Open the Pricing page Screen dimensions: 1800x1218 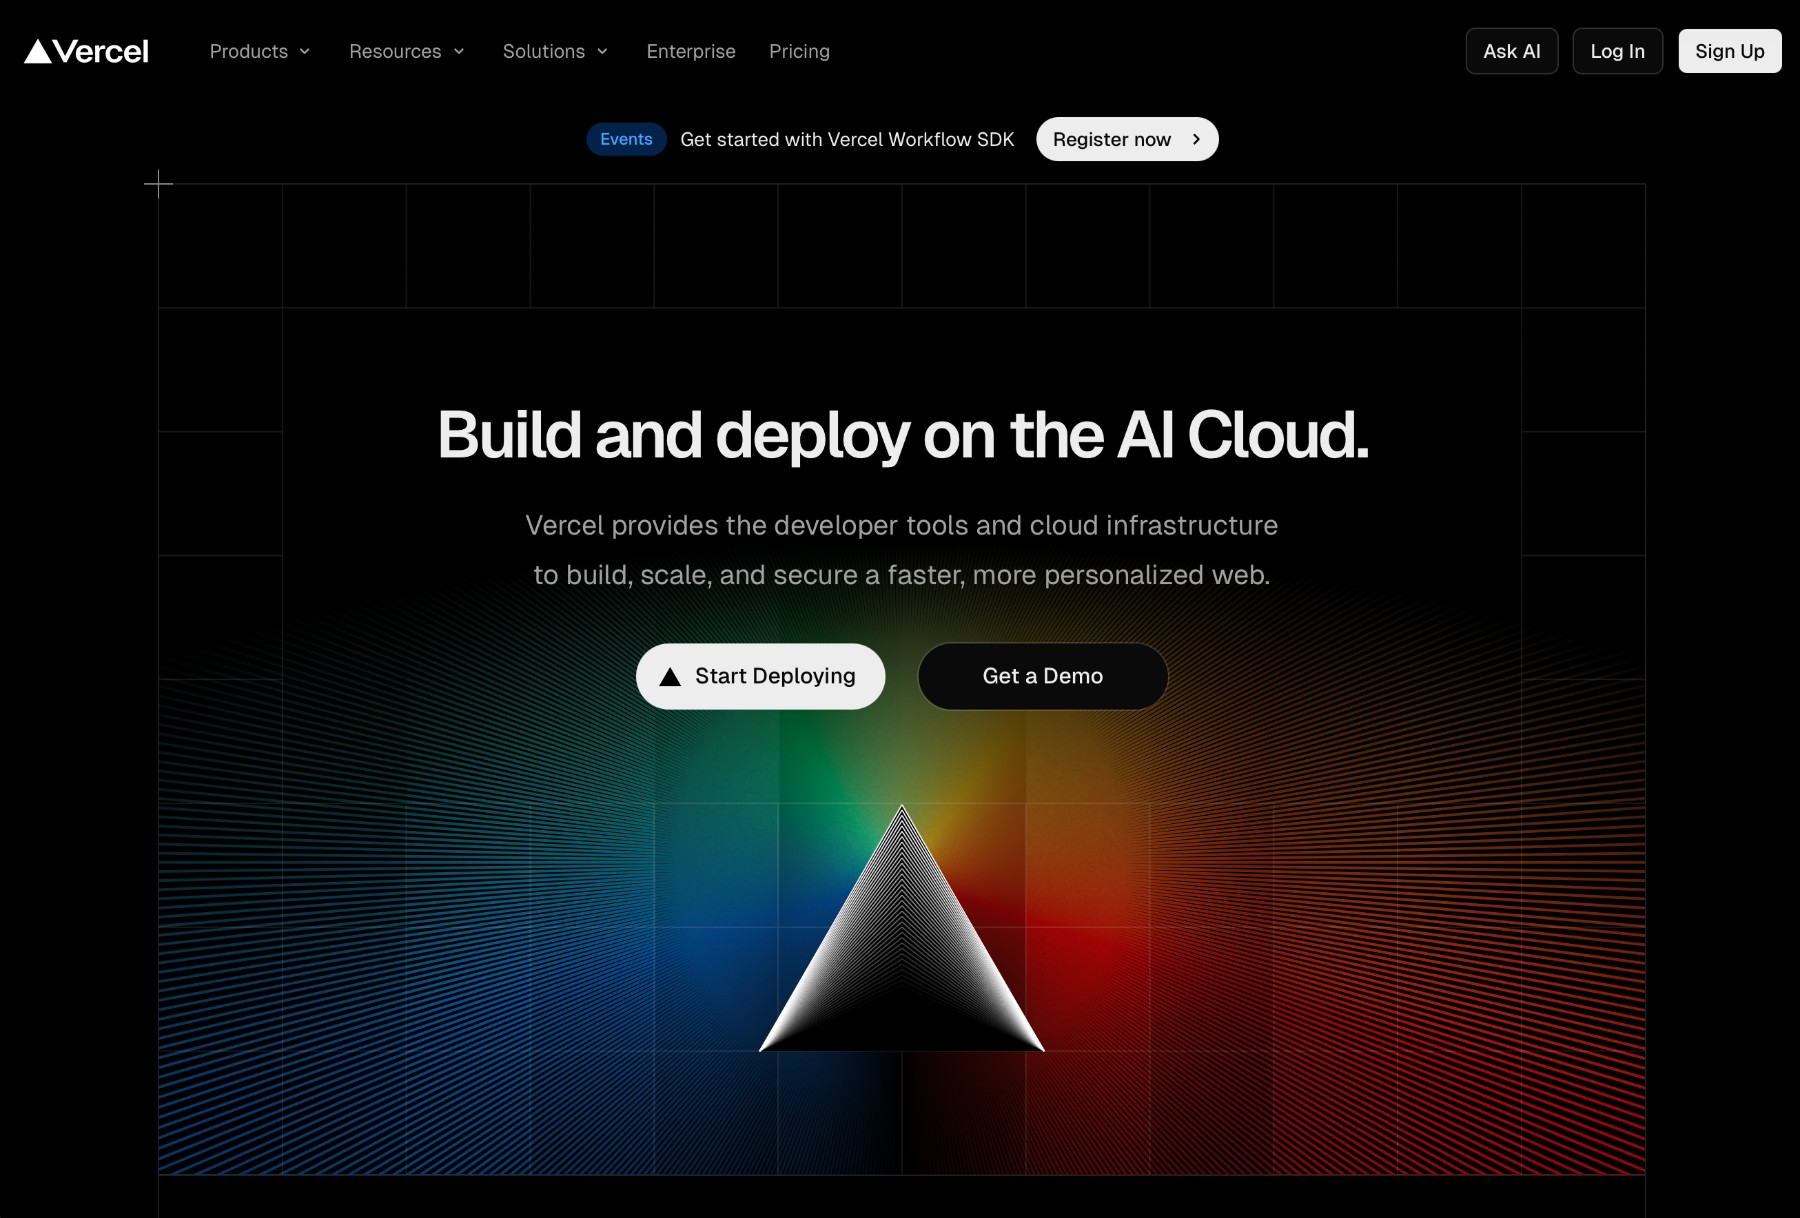tap(799, 52)
